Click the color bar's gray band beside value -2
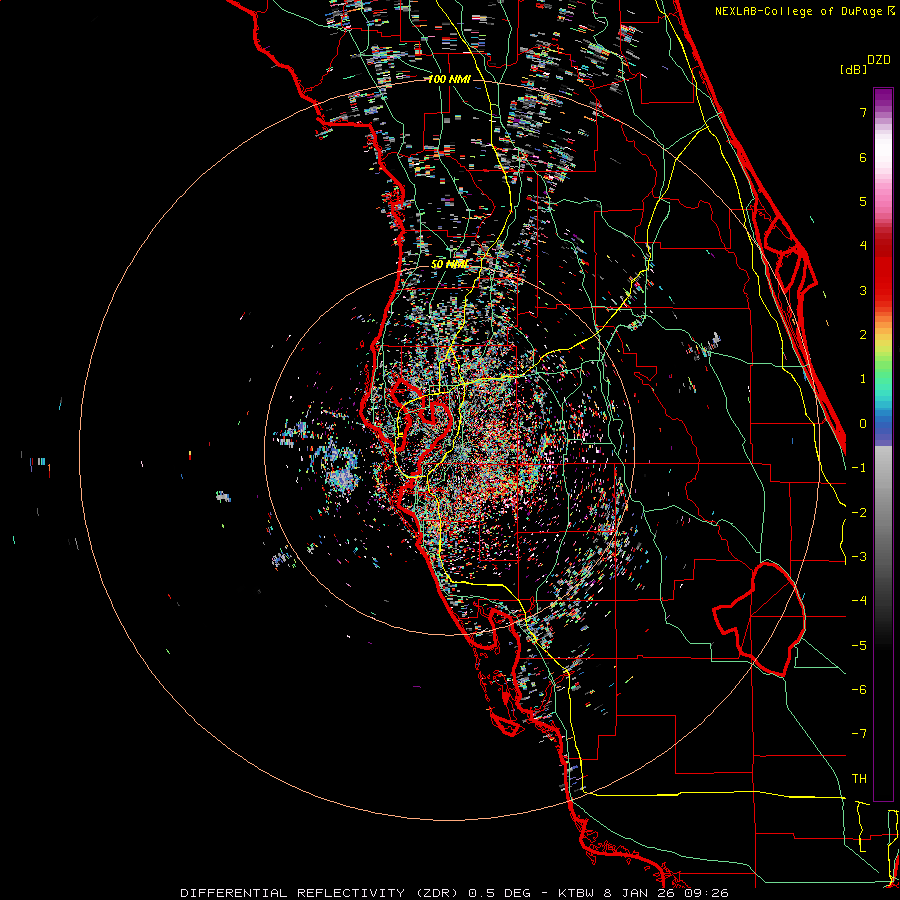Image resolution: width=900 pixels, height=900 pixels. pos(883,513)
